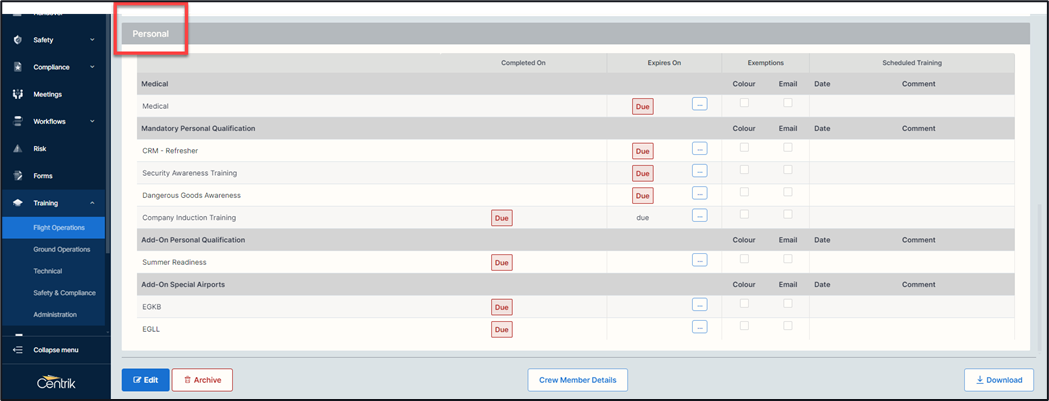Click the Personal section header
The image size is (1049, 401).
(575, 33)
